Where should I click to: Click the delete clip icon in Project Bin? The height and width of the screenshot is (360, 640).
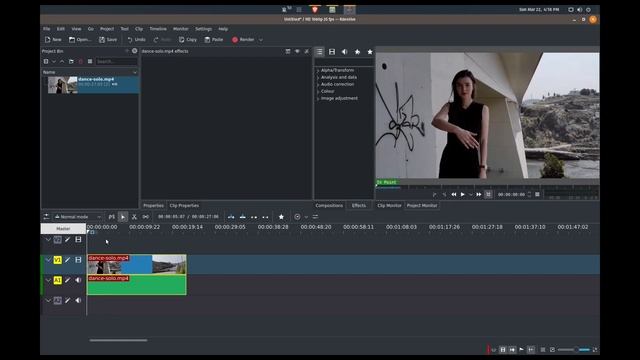80,62
